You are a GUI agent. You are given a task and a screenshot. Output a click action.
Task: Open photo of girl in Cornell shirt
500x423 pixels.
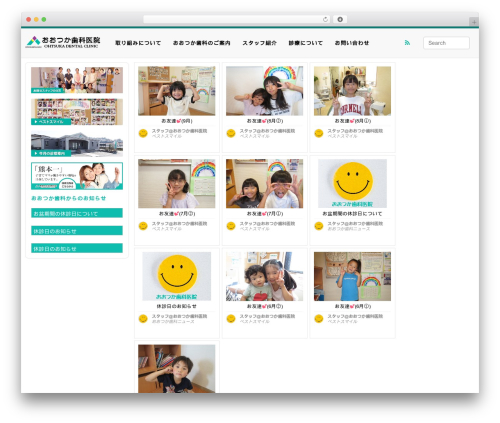352,91
